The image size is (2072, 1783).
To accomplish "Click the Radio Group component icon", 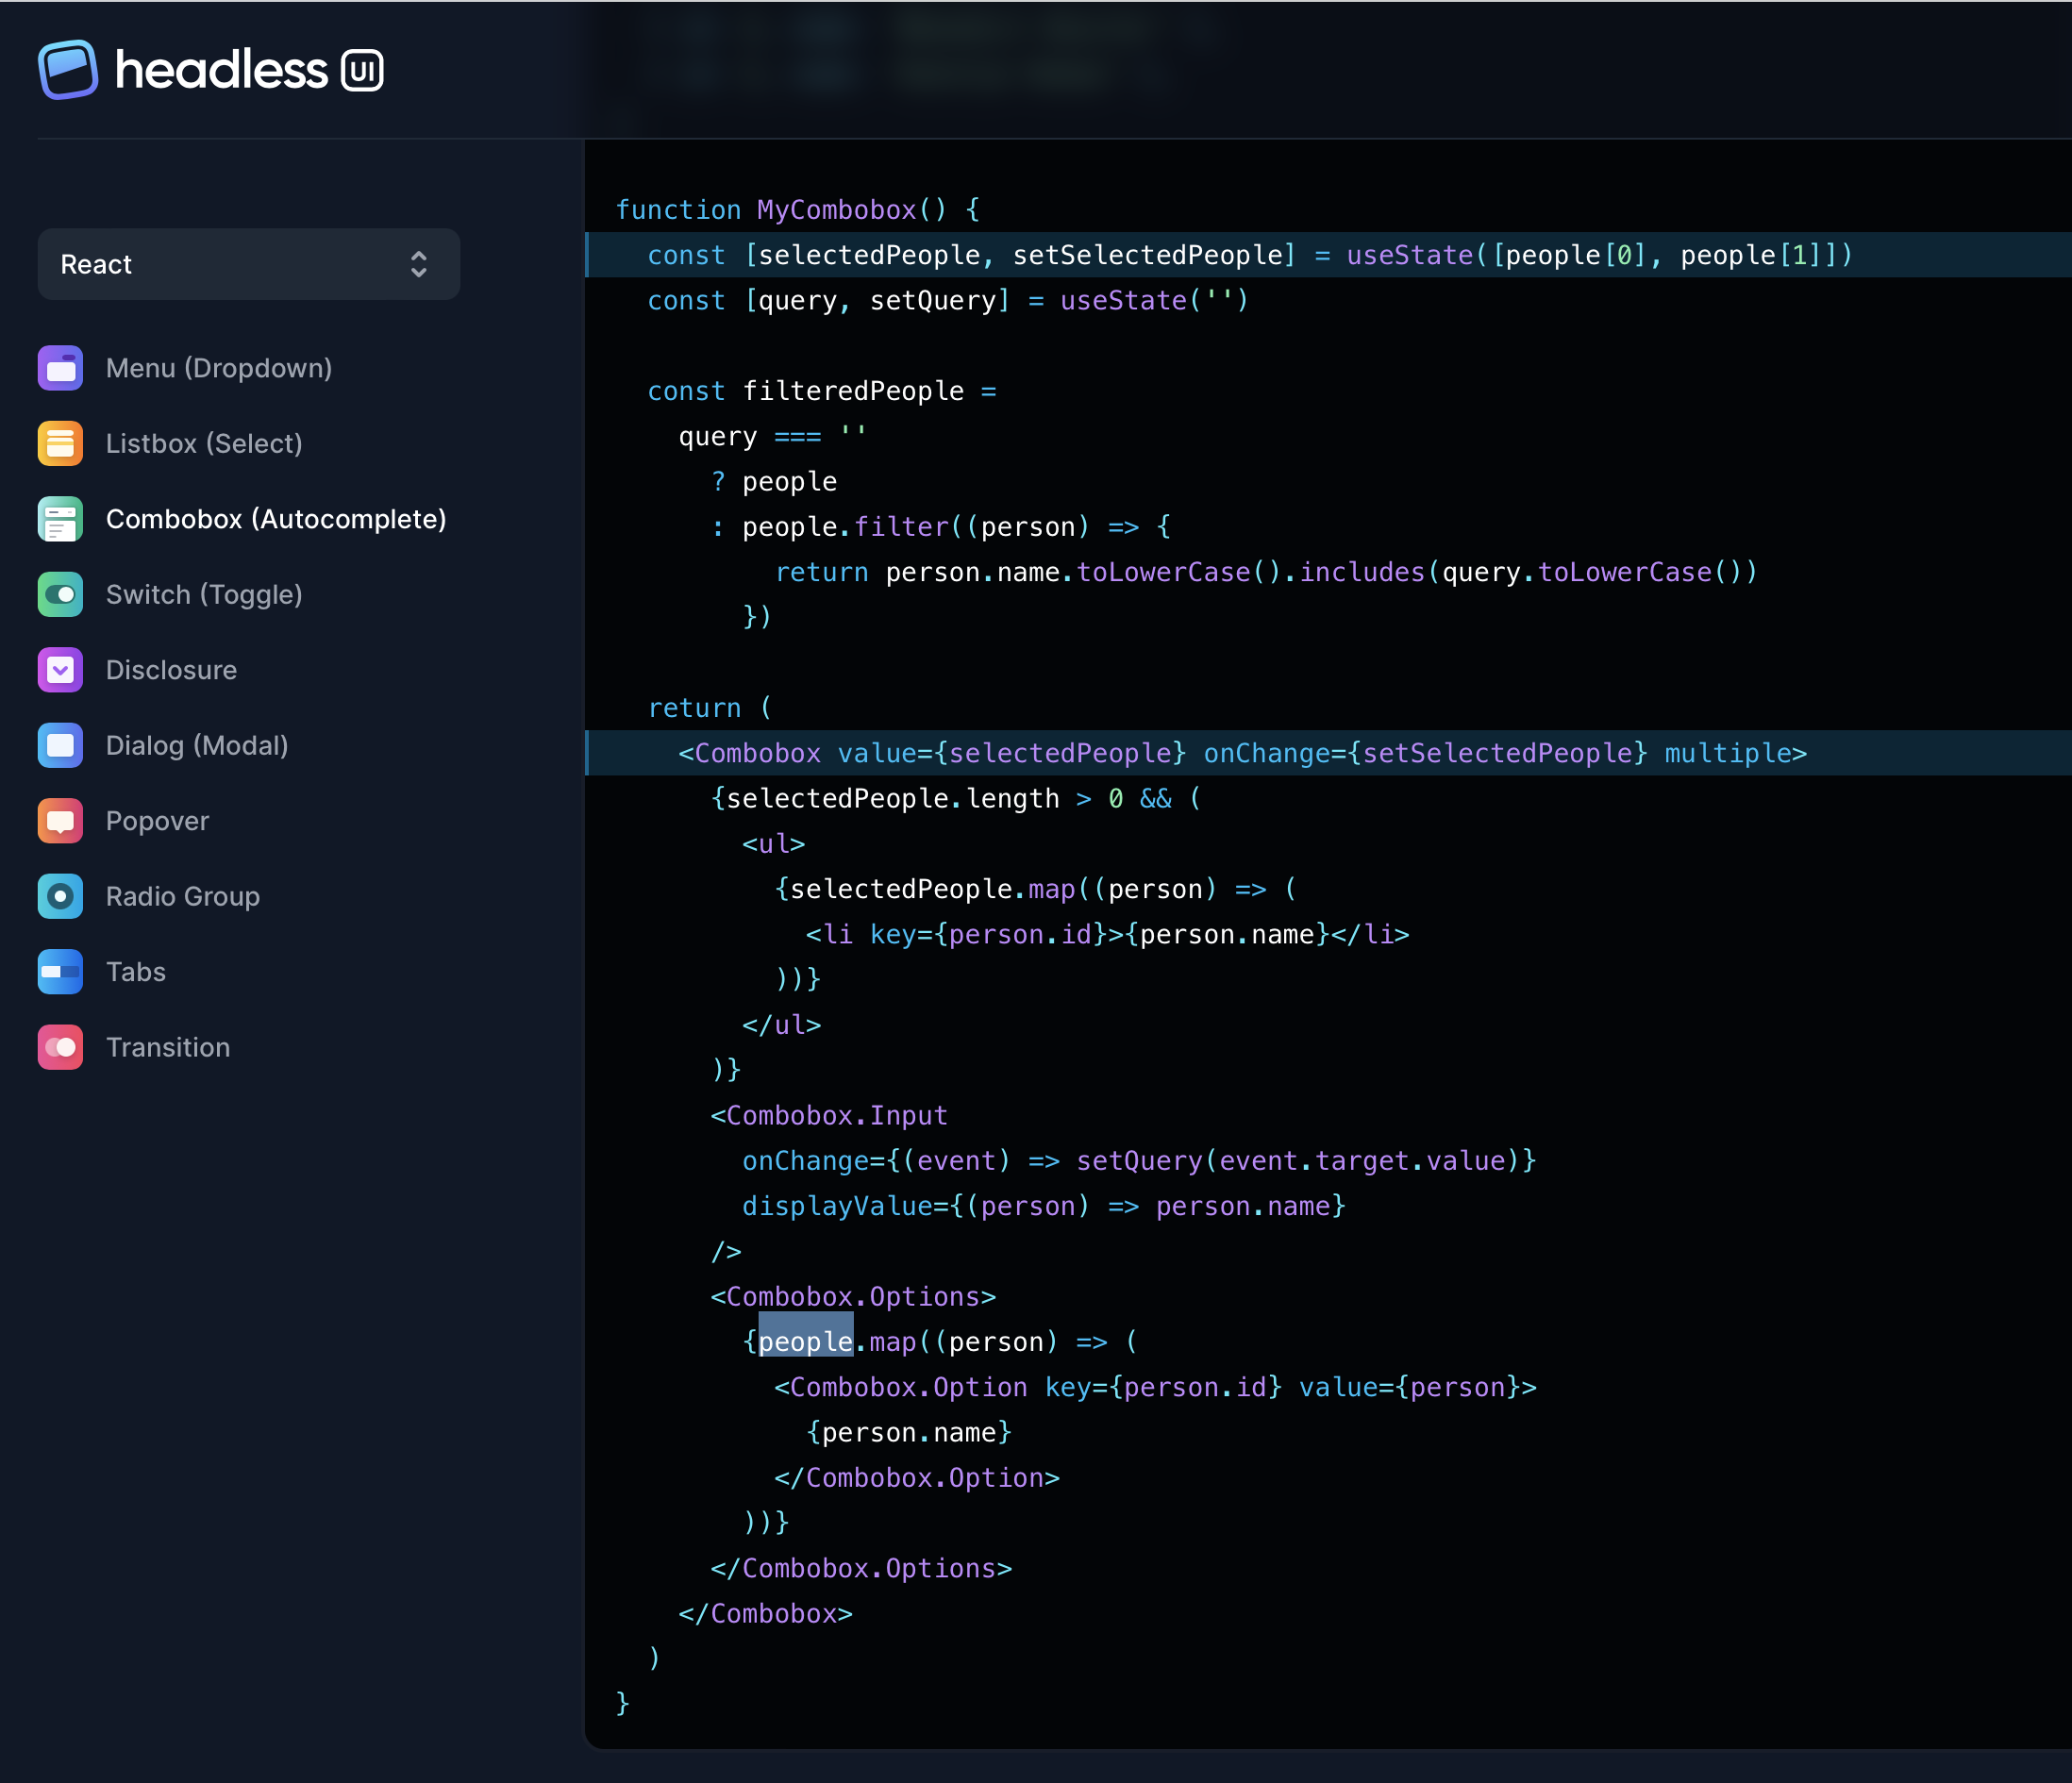I will 60,896.
